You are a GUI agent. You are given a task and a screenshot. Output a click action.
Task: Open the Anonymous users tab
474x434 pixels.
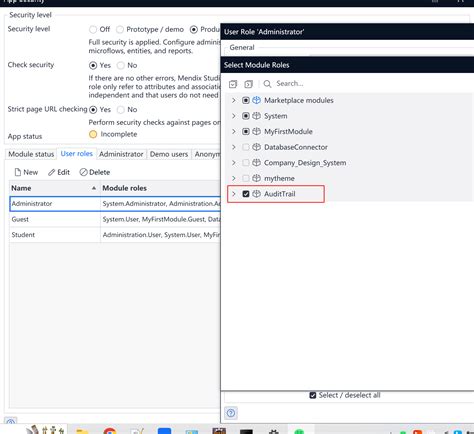click(207, 154)
